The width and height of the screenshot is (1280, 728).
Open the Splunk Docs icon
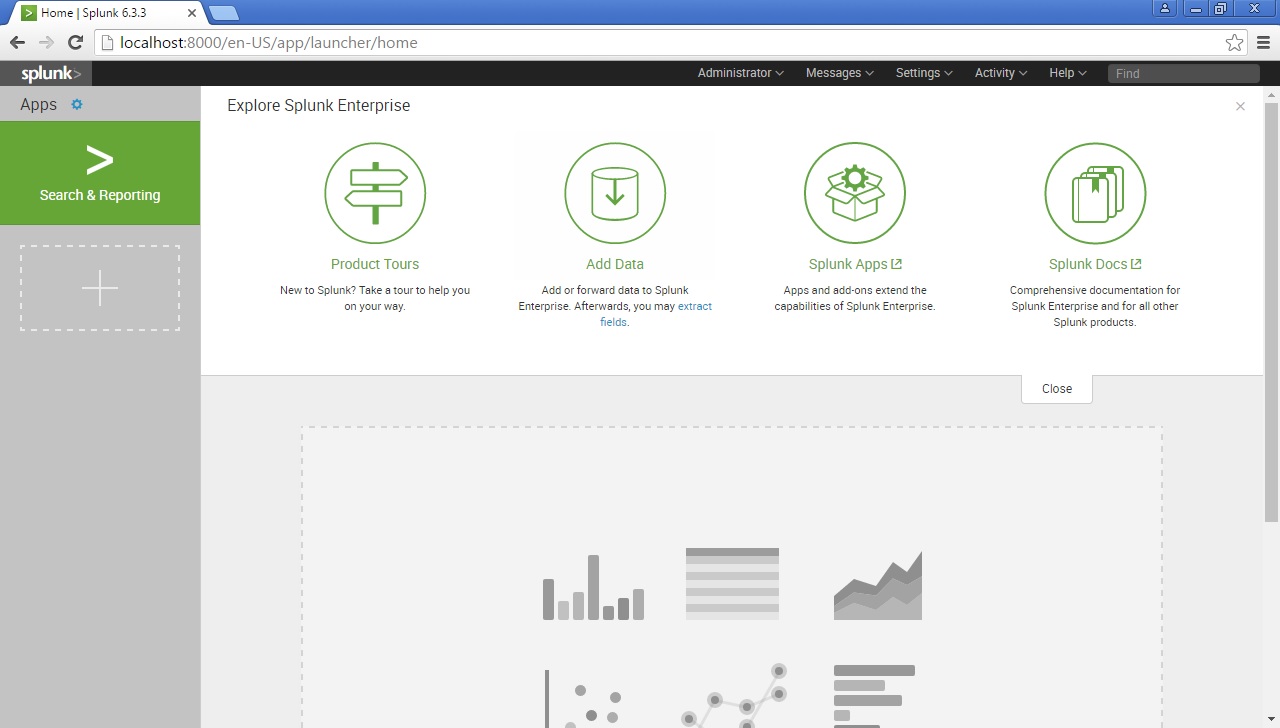pos(1095,193)
